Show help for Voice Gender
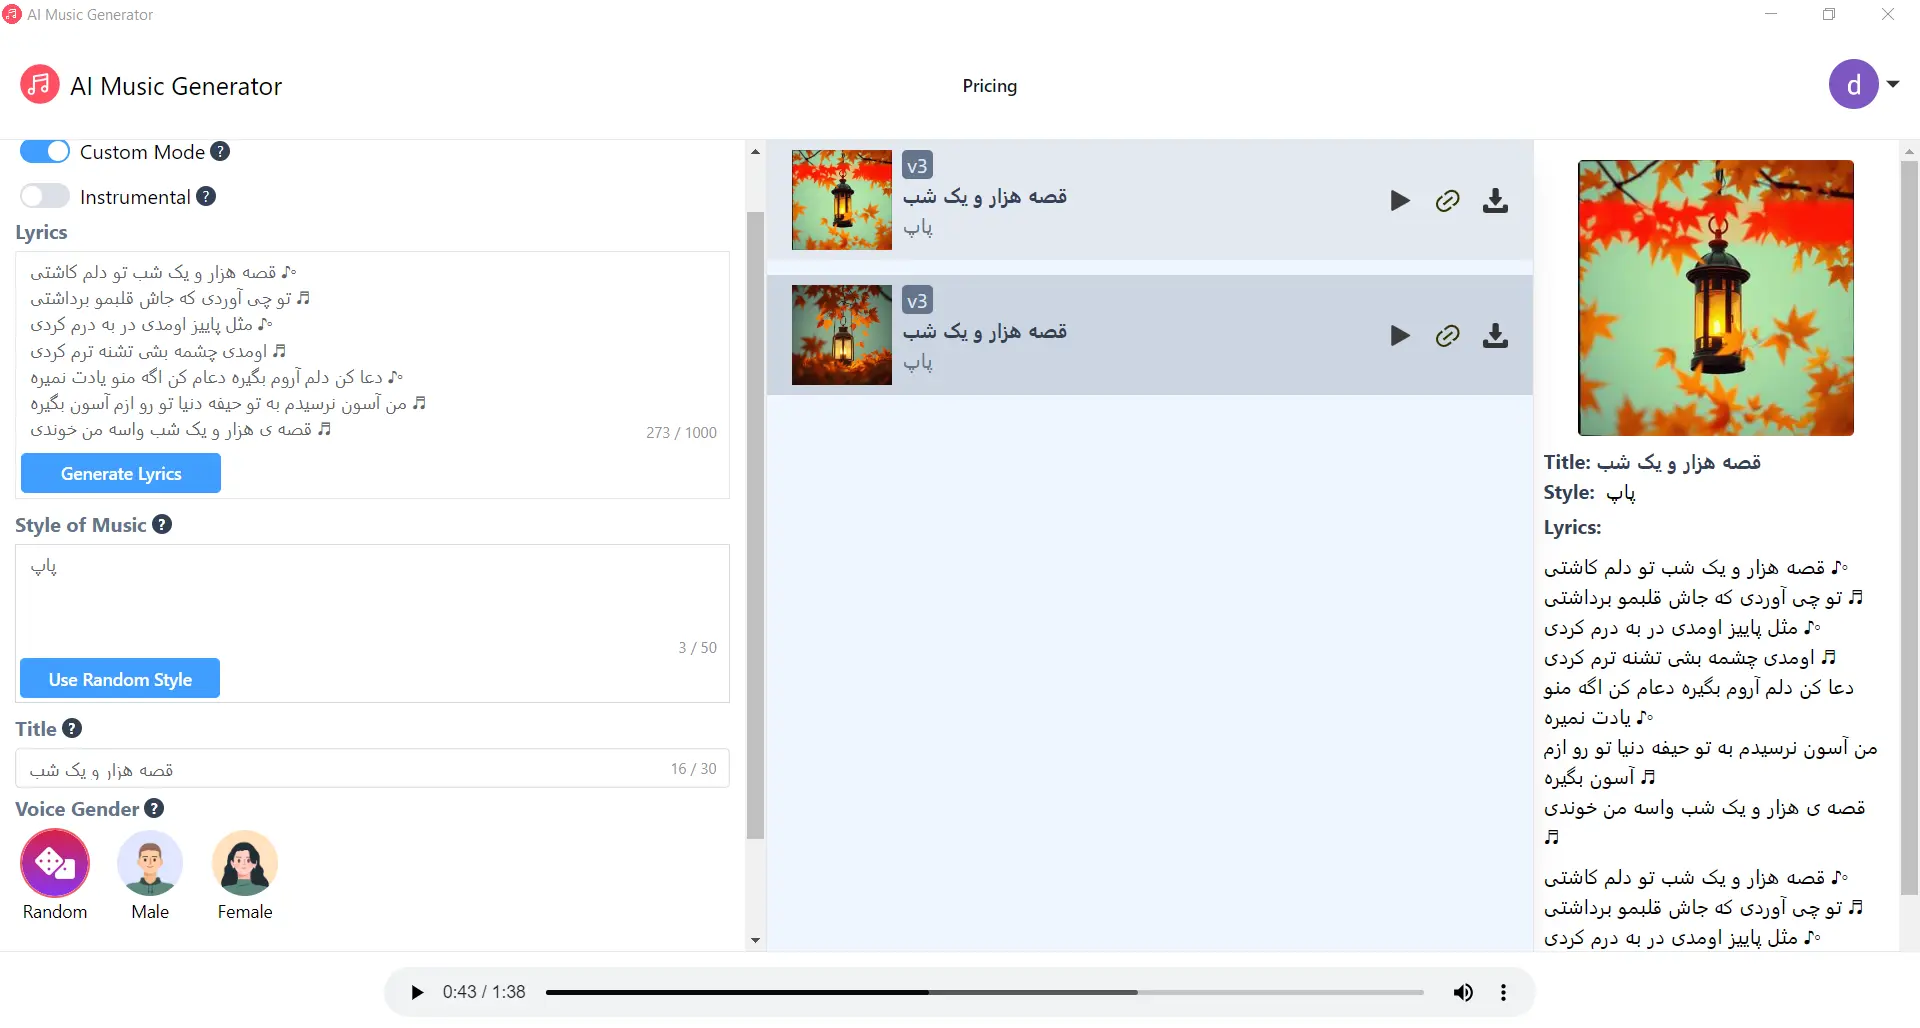Screen dimensions: 1920x1028 click(x=154, y=808)
